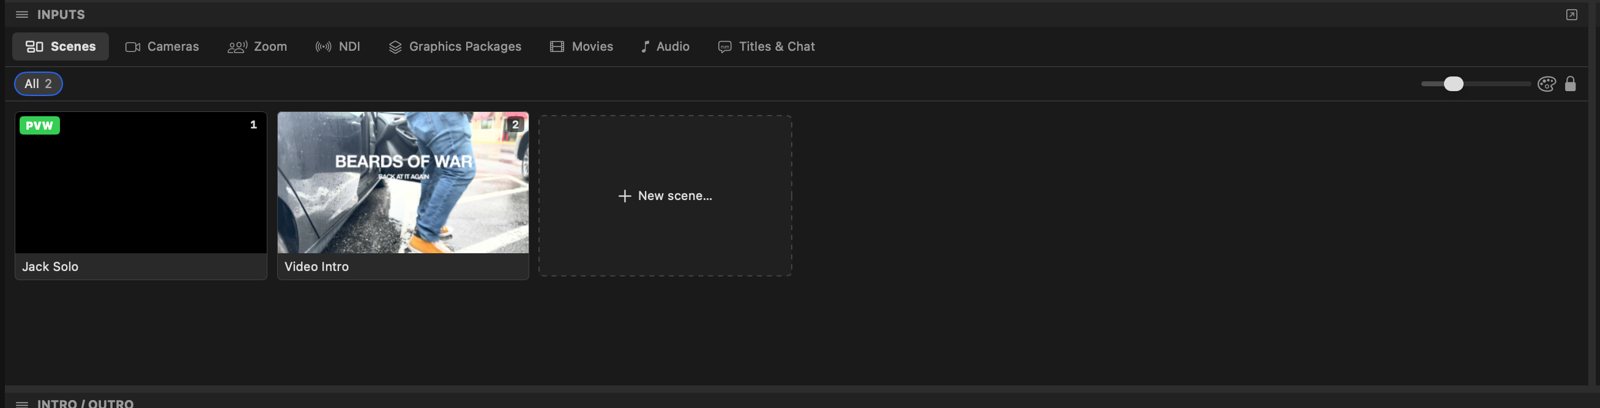Pop out the Inputs panel window

pos(1572,15)
